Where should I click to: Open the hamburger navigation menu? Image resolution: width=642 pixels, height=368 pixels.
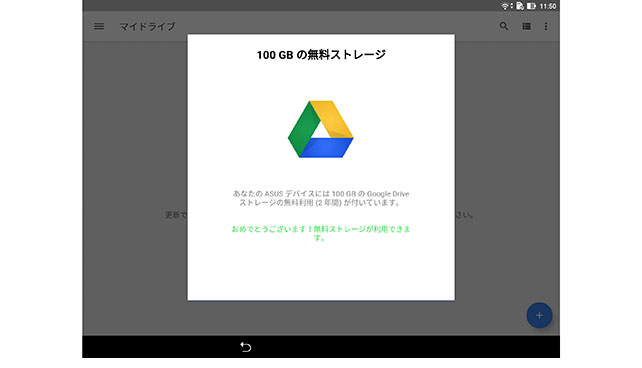pos(99,27)
